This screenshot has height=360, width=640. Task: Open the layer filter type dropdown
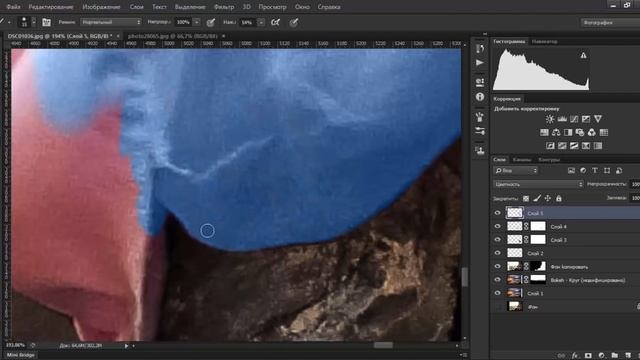516,171
